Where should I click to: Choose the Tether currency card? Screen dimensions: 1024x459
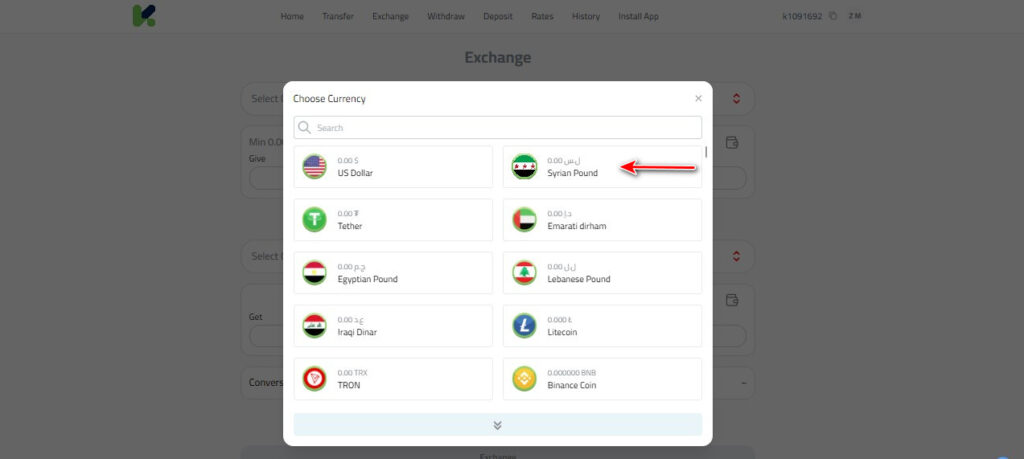pyautogui.click(x=393, y=219)
